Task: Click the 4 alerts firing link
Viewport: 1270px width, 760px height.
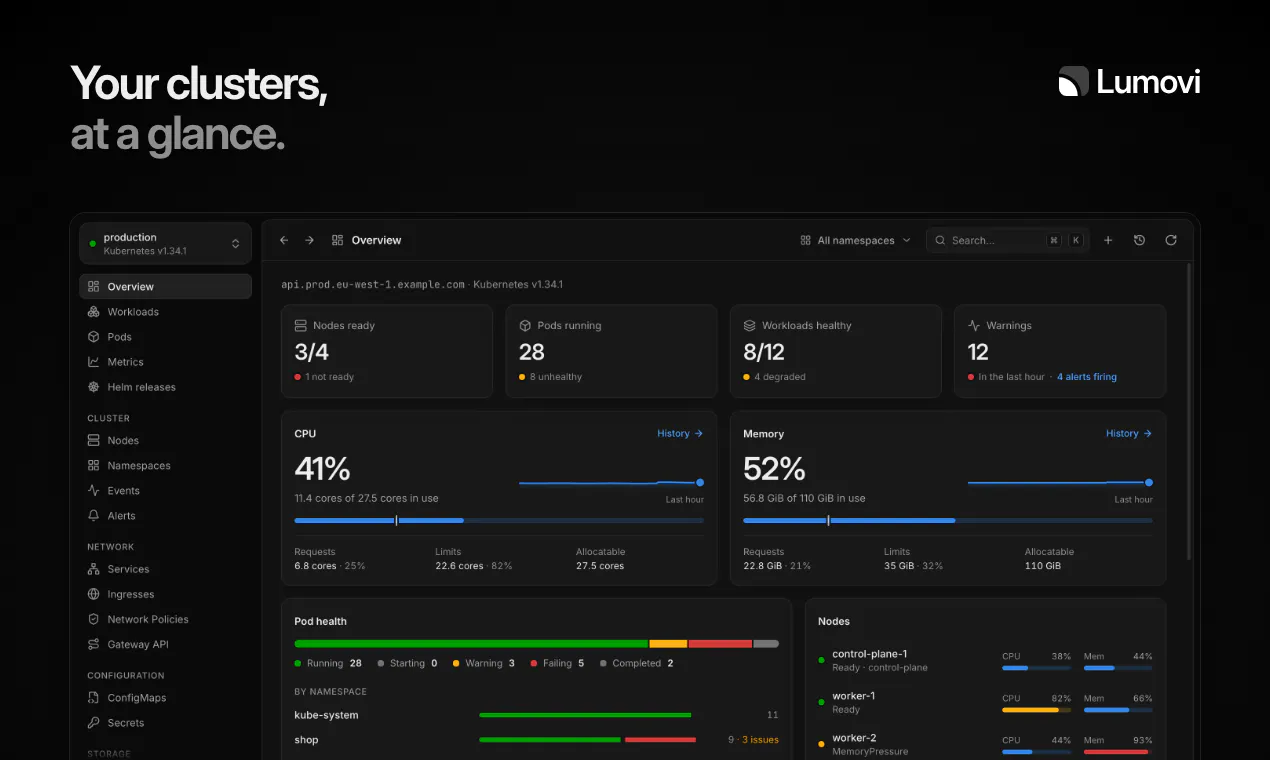Action: click(1087, 377)
